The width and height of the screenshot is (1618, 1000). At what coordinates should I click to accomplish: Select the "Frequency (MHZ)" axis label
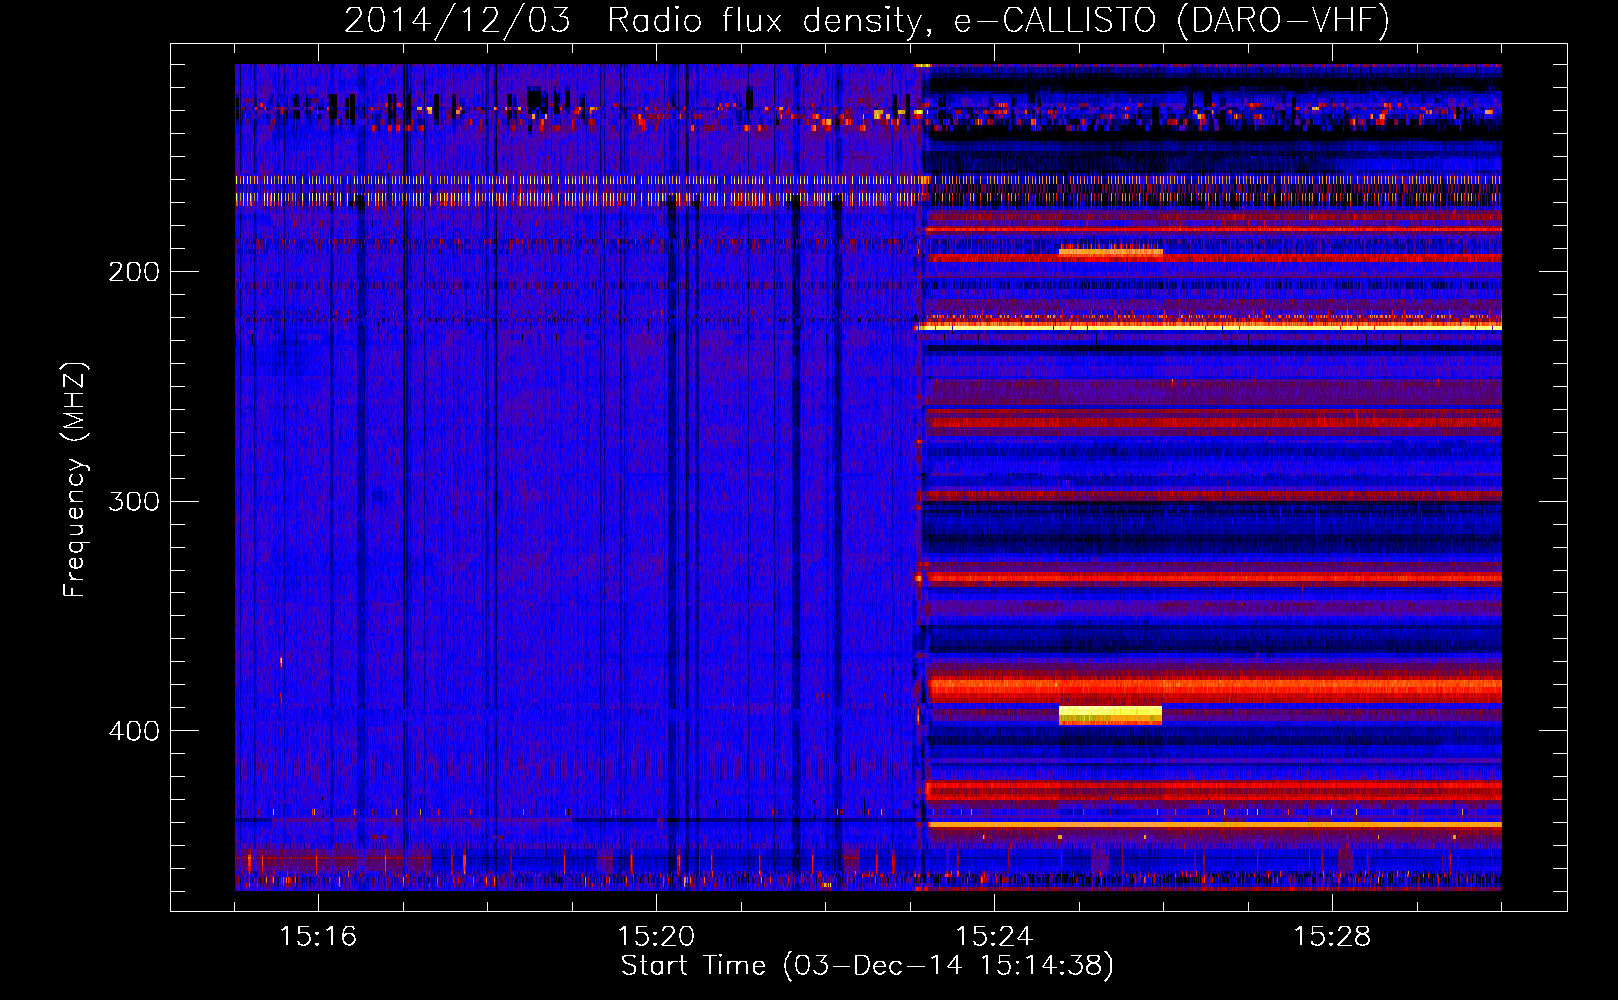click(75, 480)
